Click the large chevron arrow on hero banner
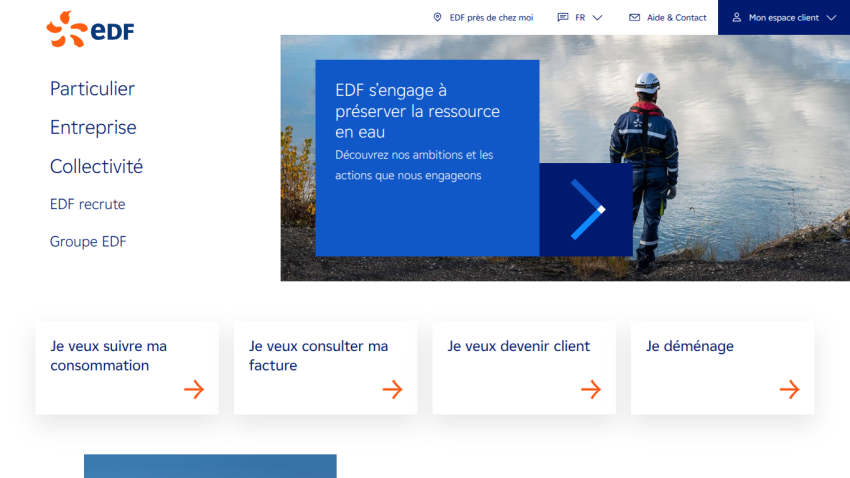 (x=587, y=210)
